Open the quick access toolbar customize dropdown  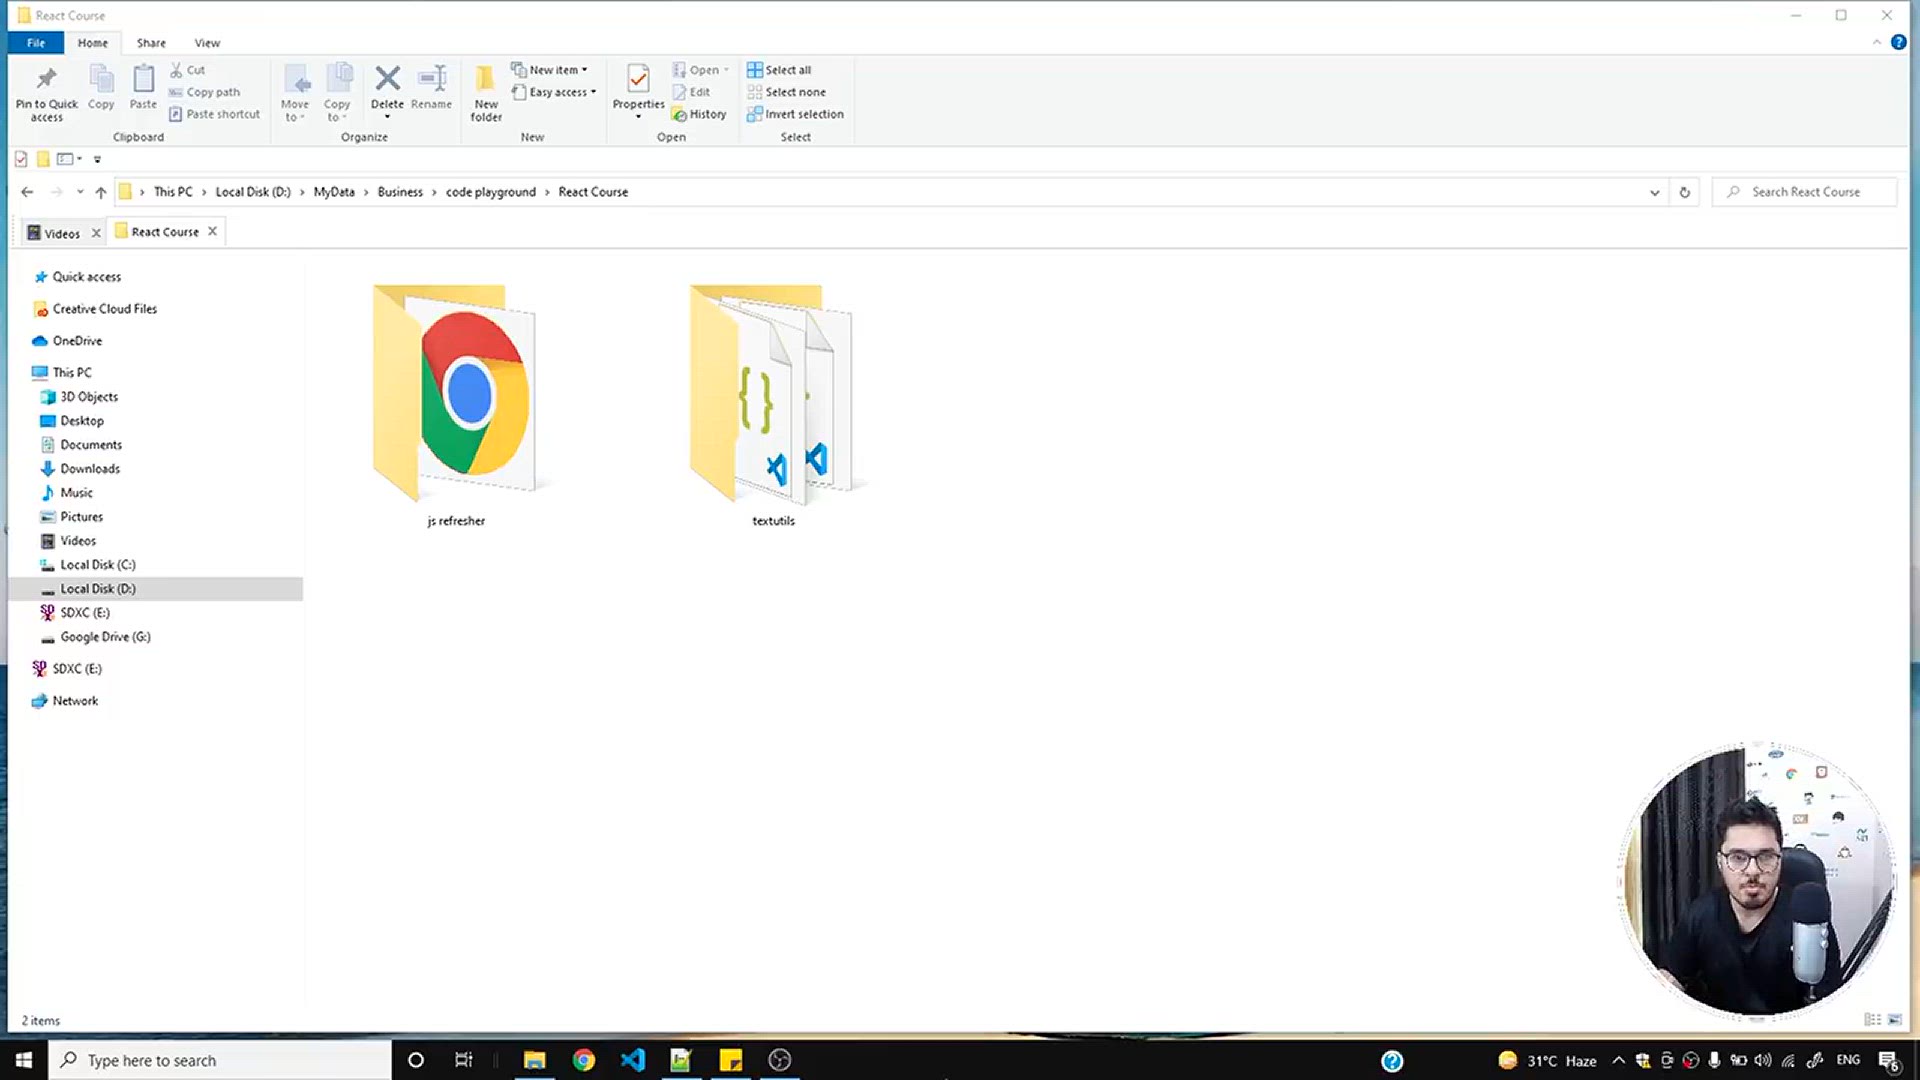click(x=97, y=159)
